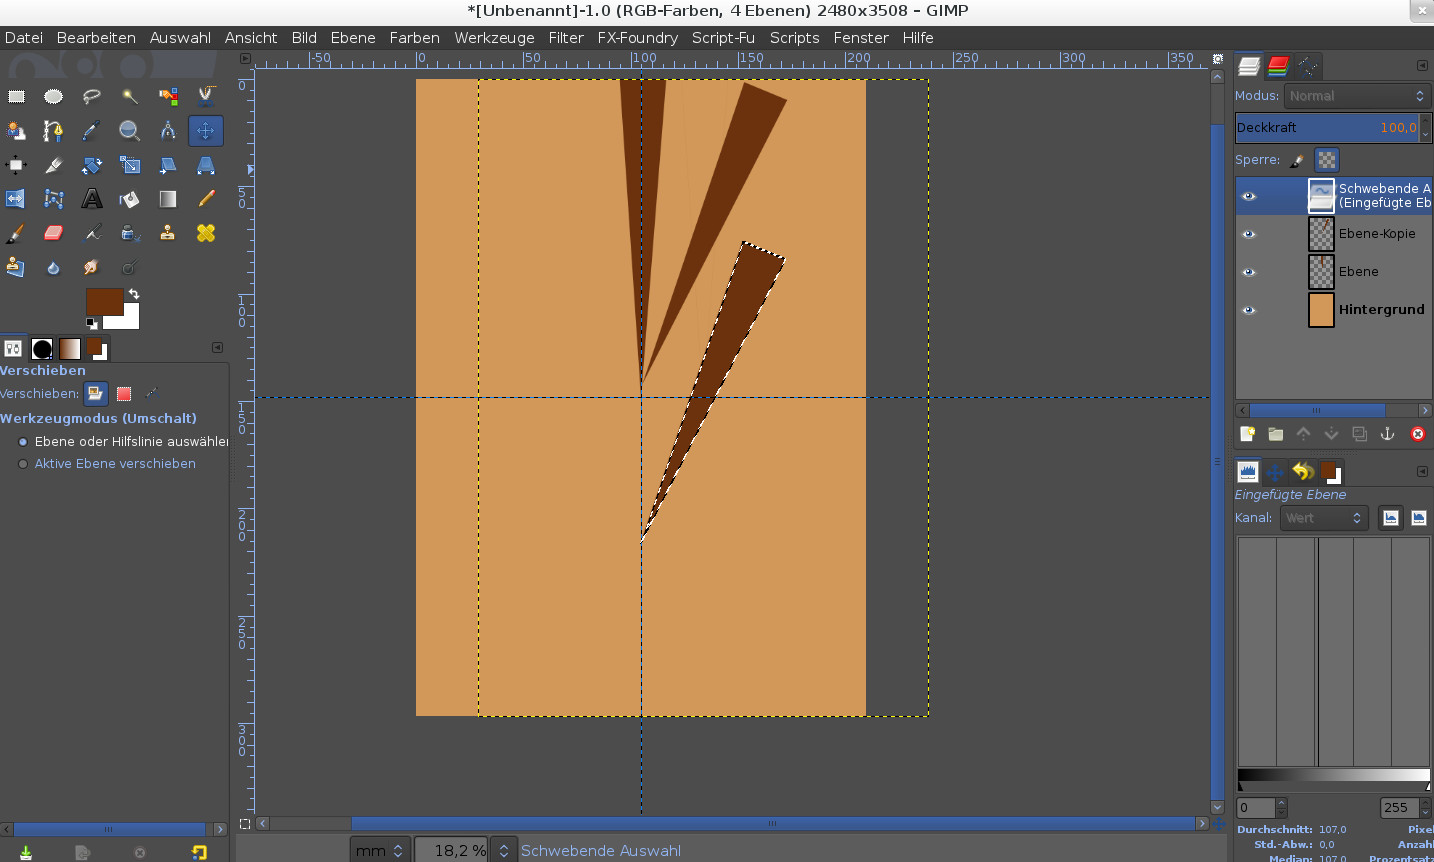The height and width of the screenshot is (862, 1434).
Task: Open the Kanal dropdown
Action: (x=1324, y=518)
